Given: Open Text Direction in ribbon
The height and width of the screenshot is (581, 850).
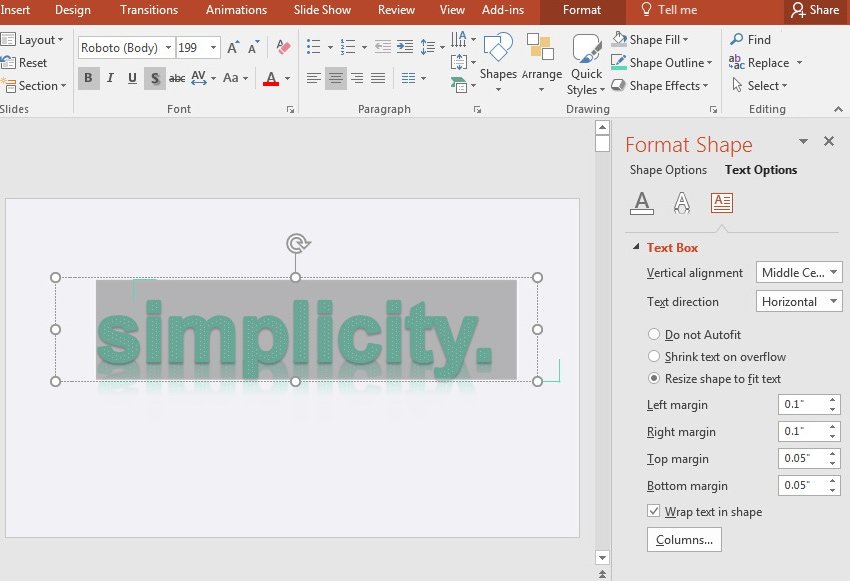Looking at the screenshot, I should coord(463,39).
